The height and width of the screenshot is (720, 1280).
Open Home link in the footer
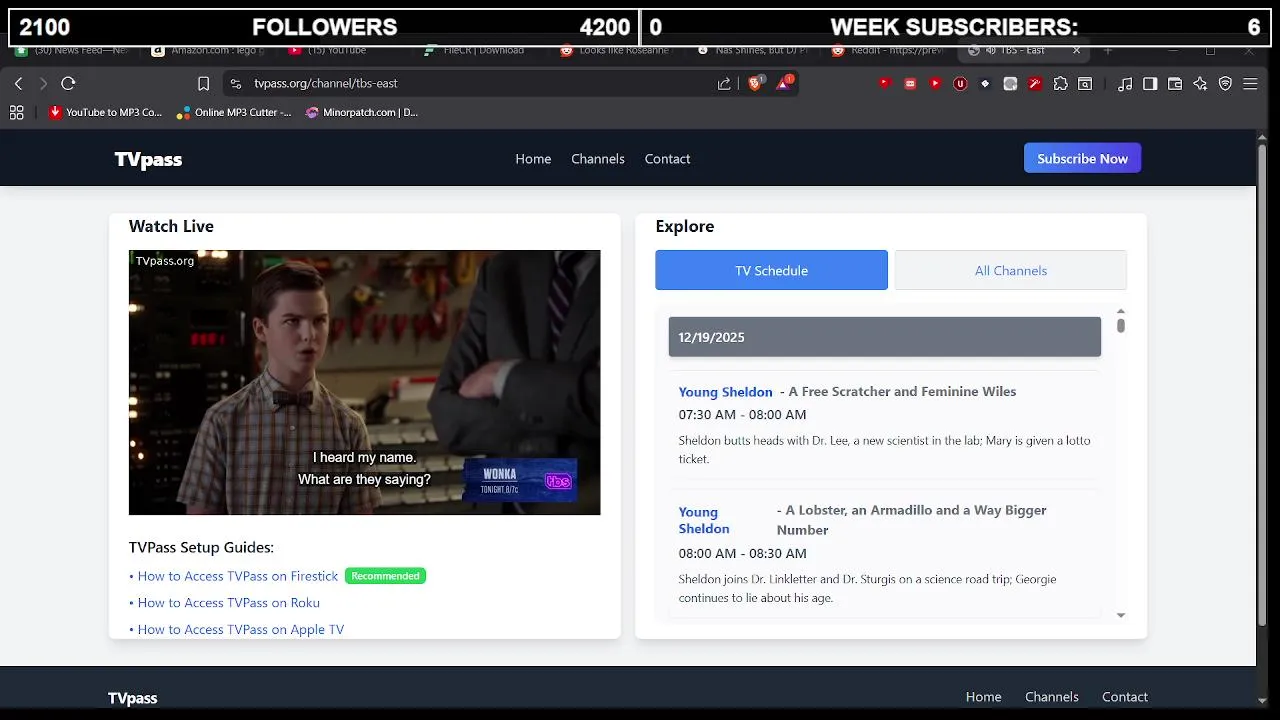click(983, 697)
